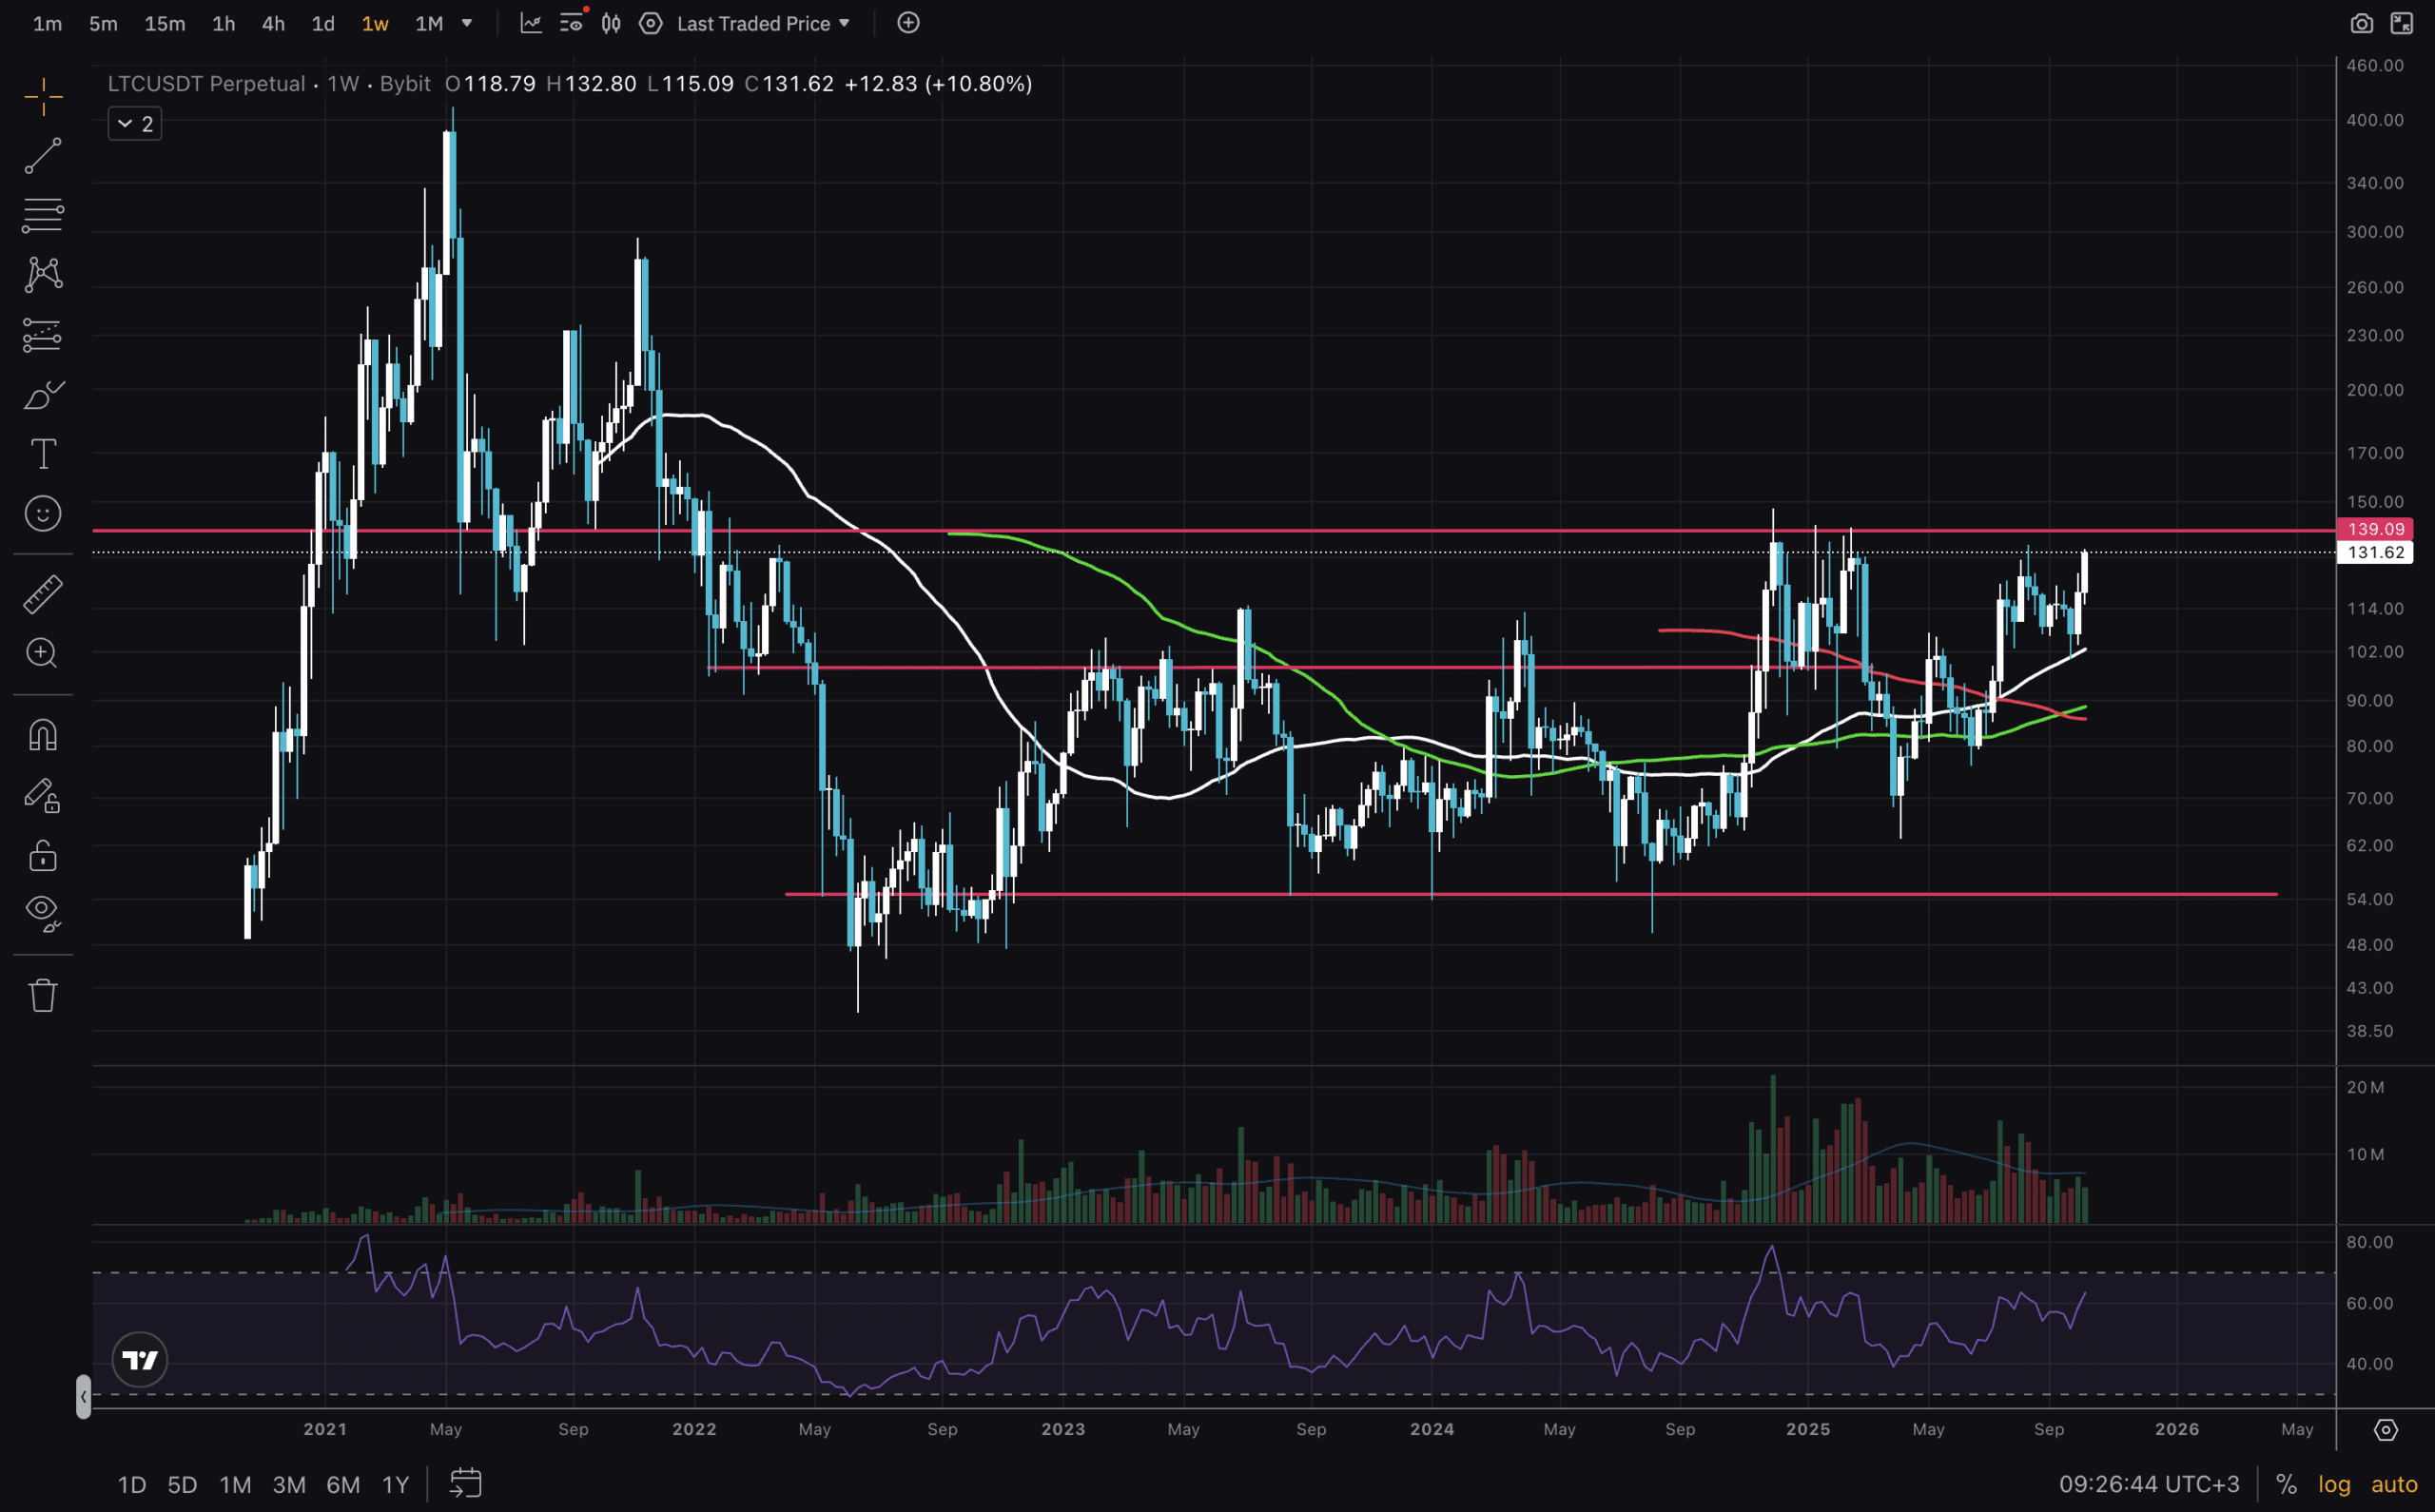The image size is (2435, 1512).
Task: Click the 139.09 red price label
Action: (2375, 529)
